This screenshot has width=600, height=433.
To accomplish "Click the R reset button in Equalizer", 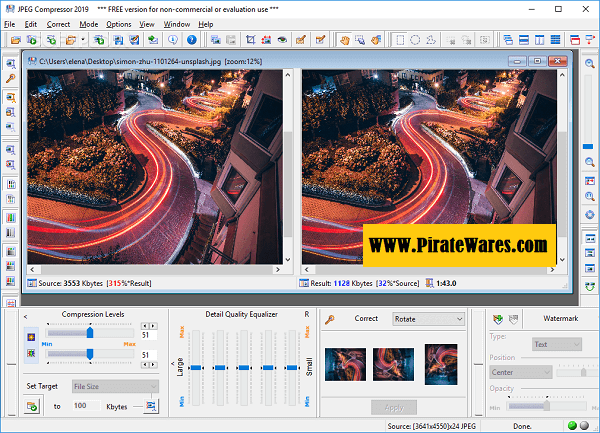I will [307, 314].
